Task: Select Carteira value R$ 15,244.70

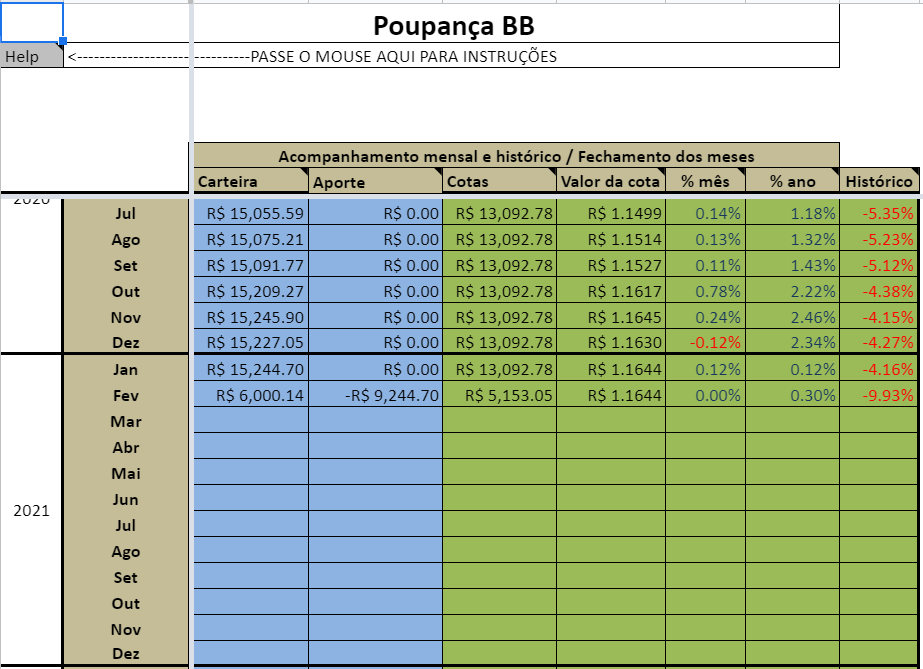Action: (x=251, y=368)
